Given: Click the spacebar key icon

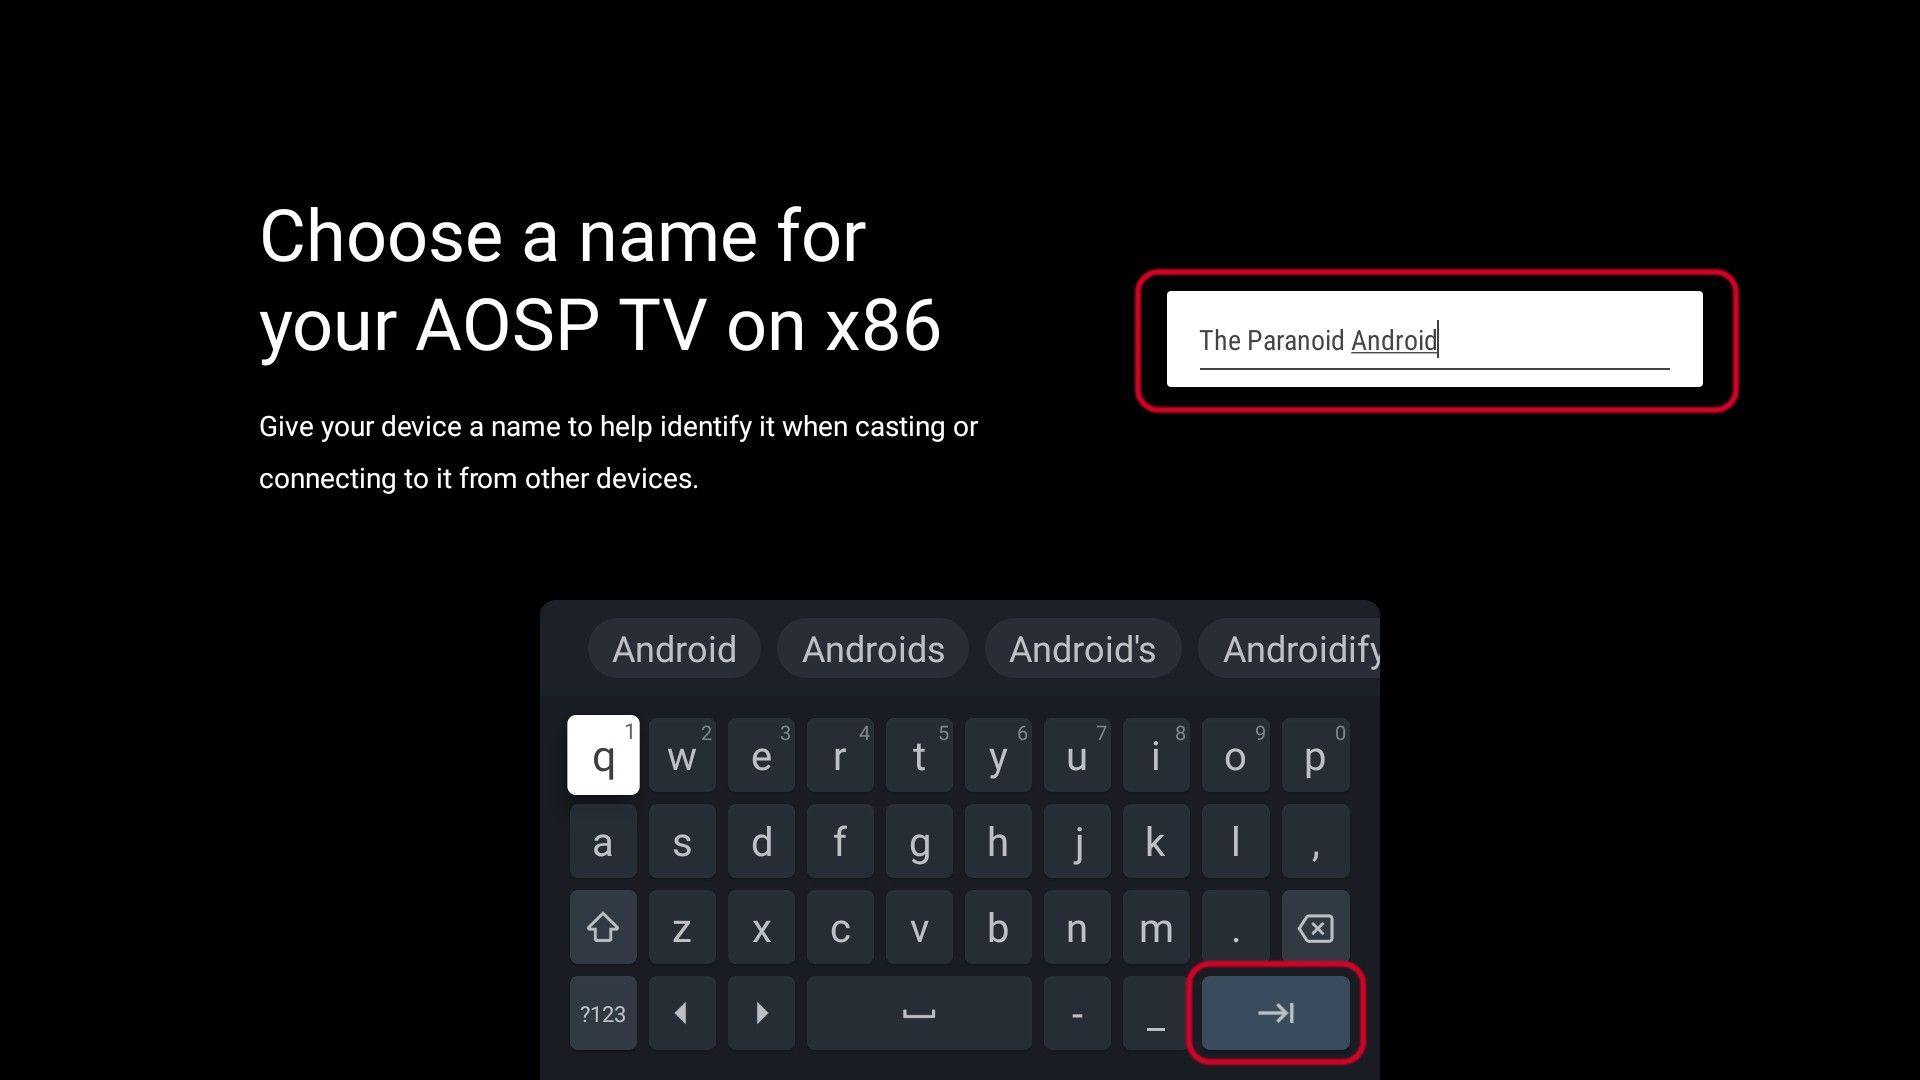Looking at the screenshot, I should (919, 1013).
